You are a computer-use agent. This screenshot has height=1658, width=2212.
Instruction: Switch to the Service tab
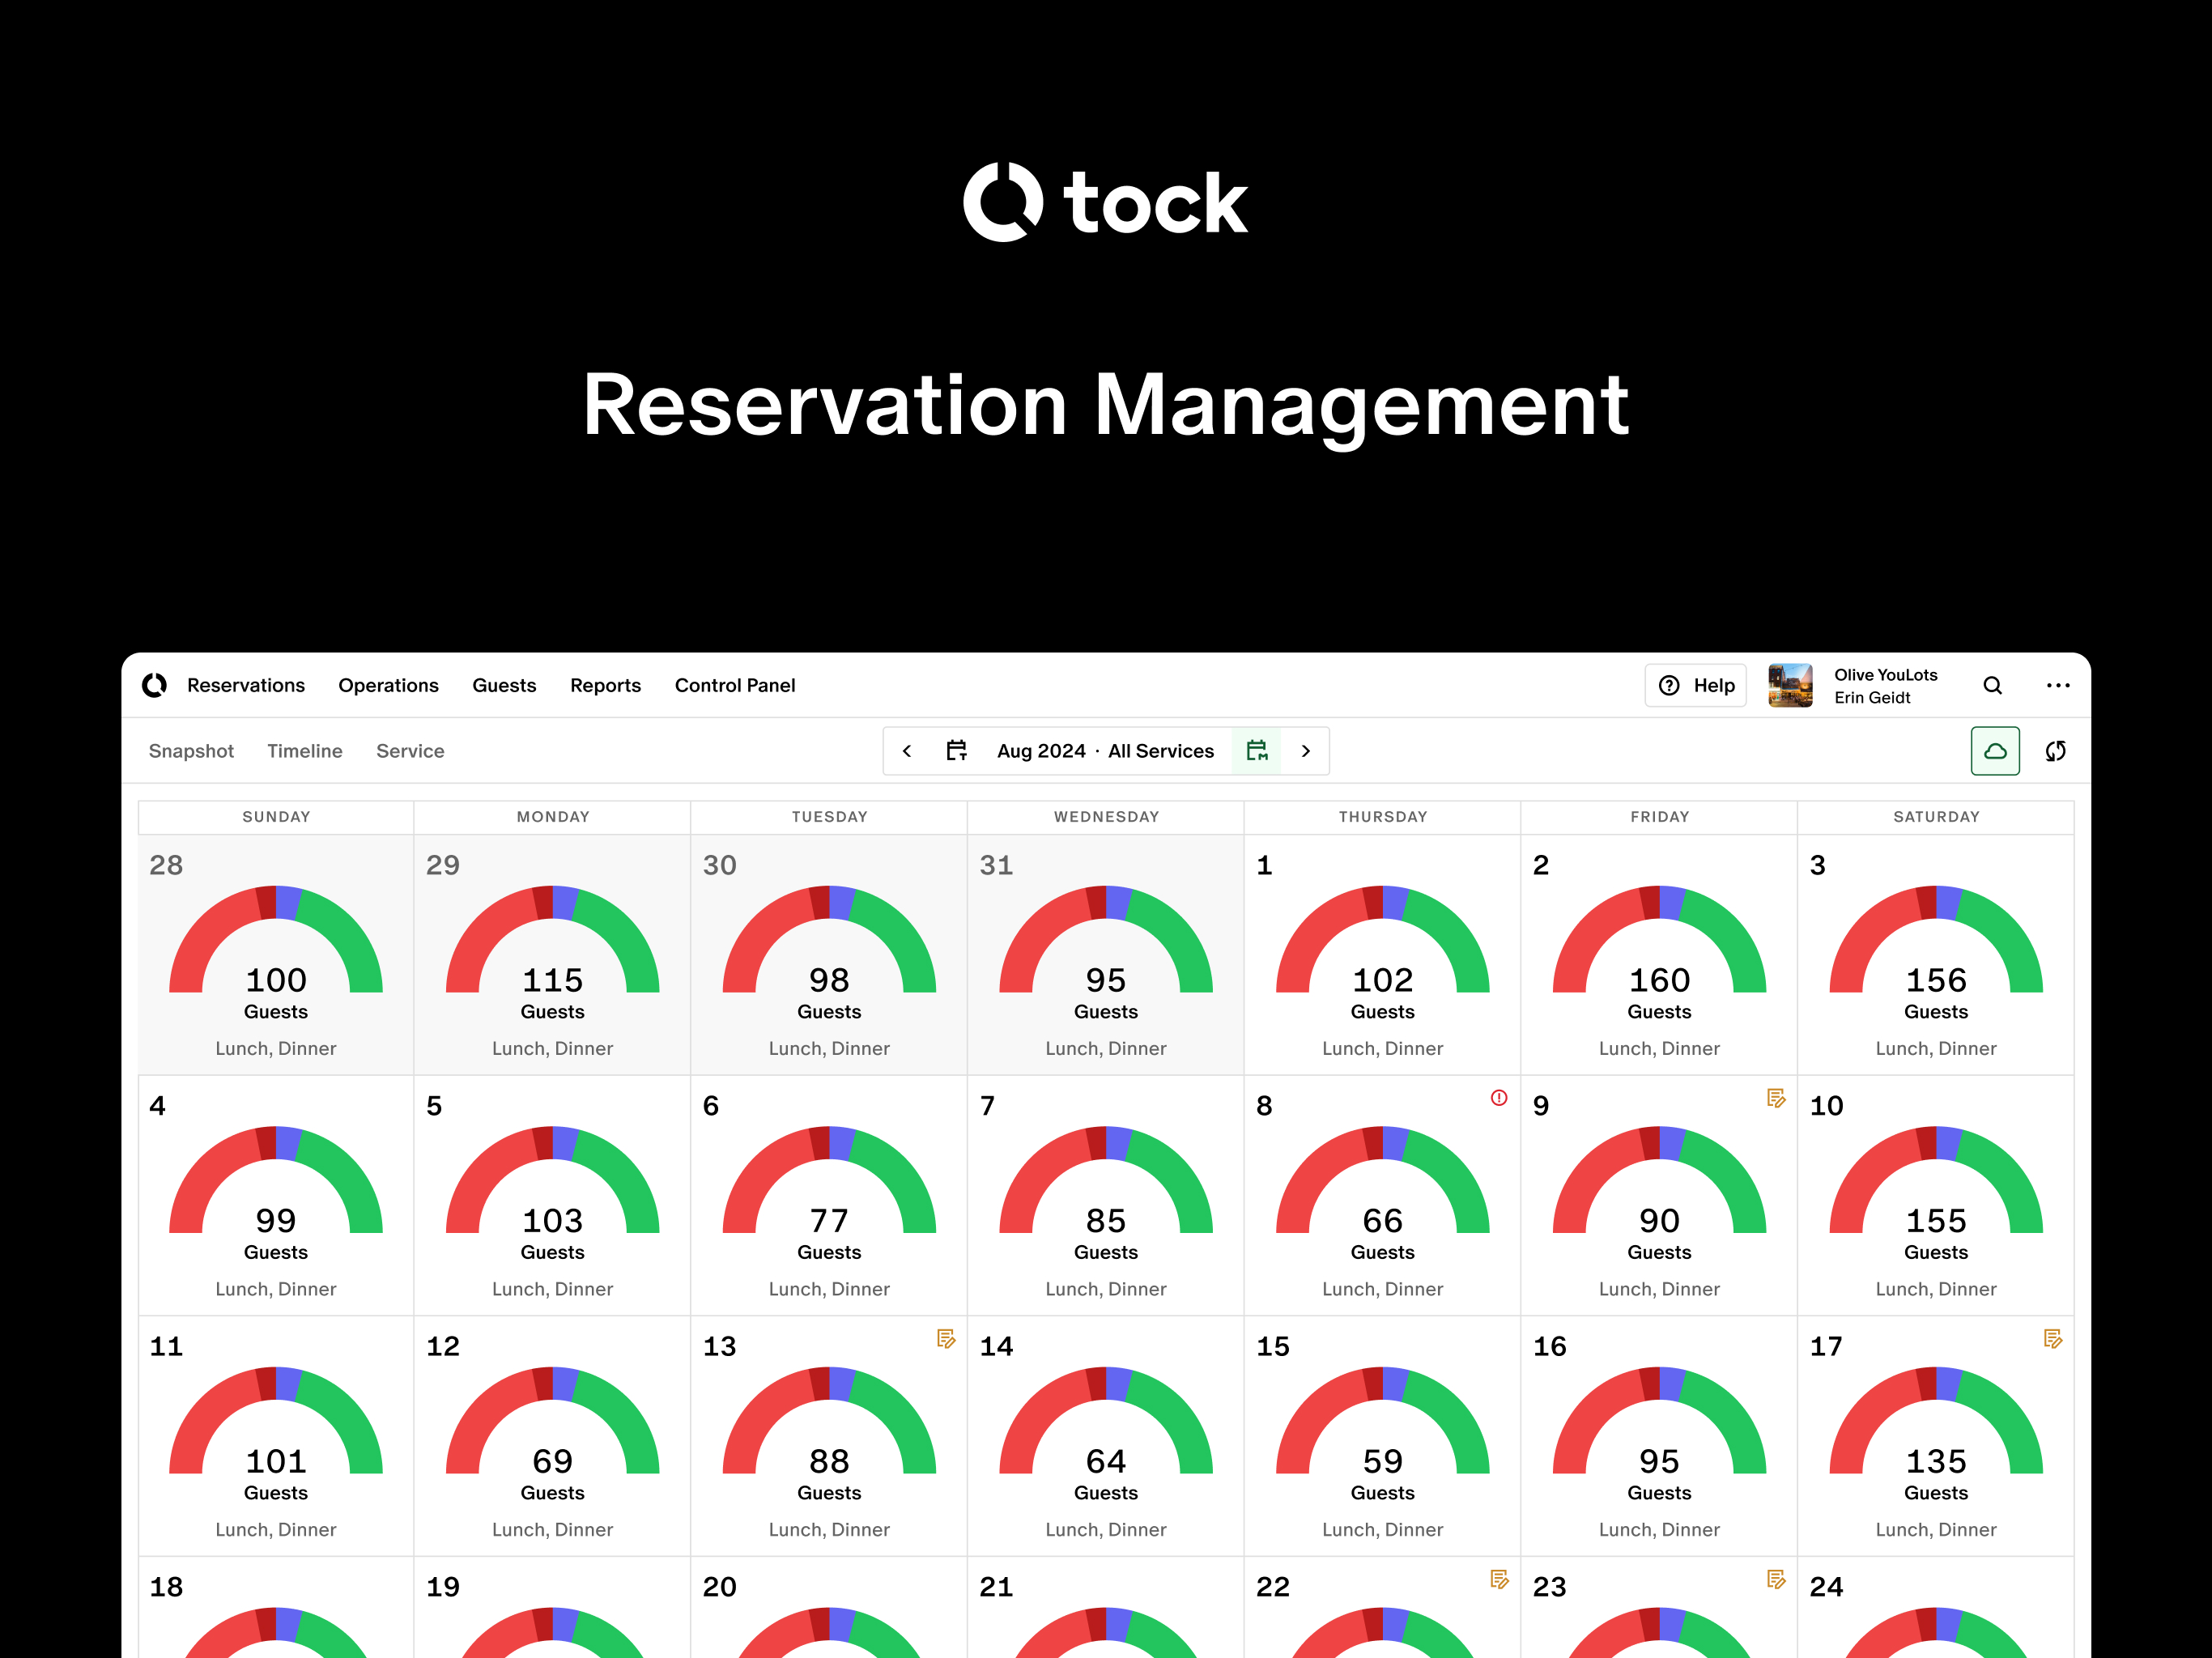click(x=410, y=751)
